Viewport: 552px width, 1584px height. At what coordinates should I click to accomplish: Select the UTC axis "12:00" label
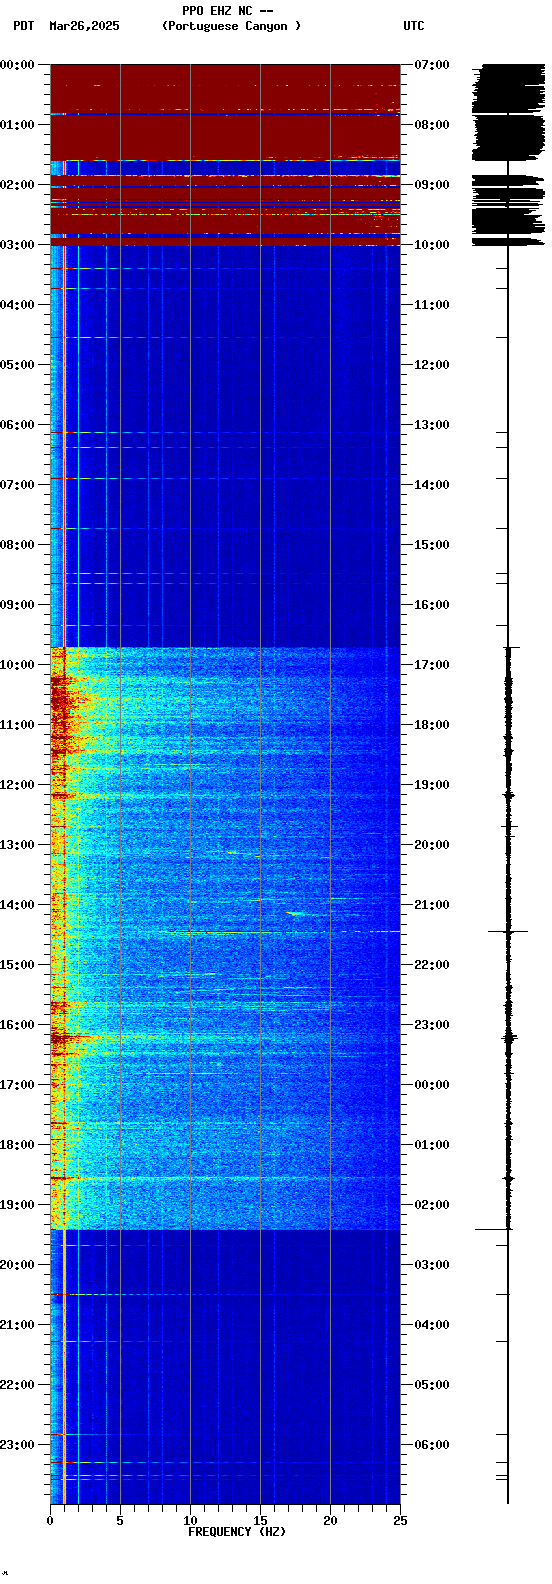pyautogui.click(x=432, y=365)
